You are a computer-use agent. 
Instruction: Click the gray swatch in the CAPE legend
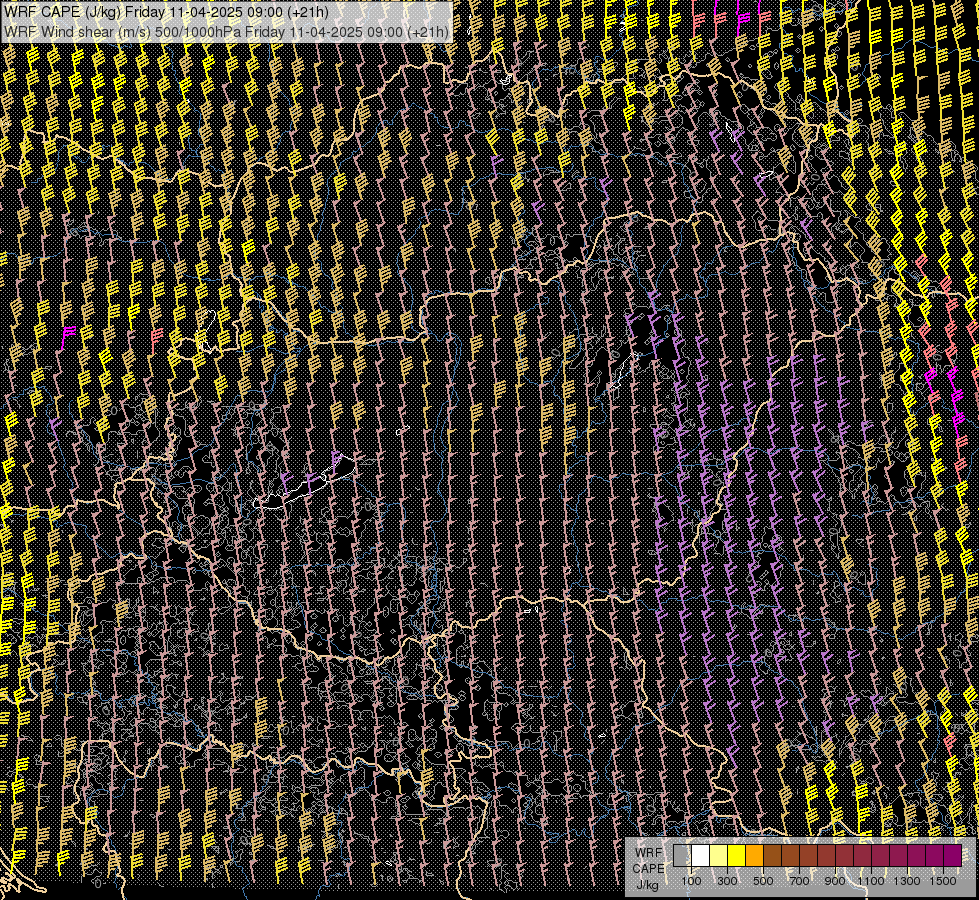coord(682,856)
